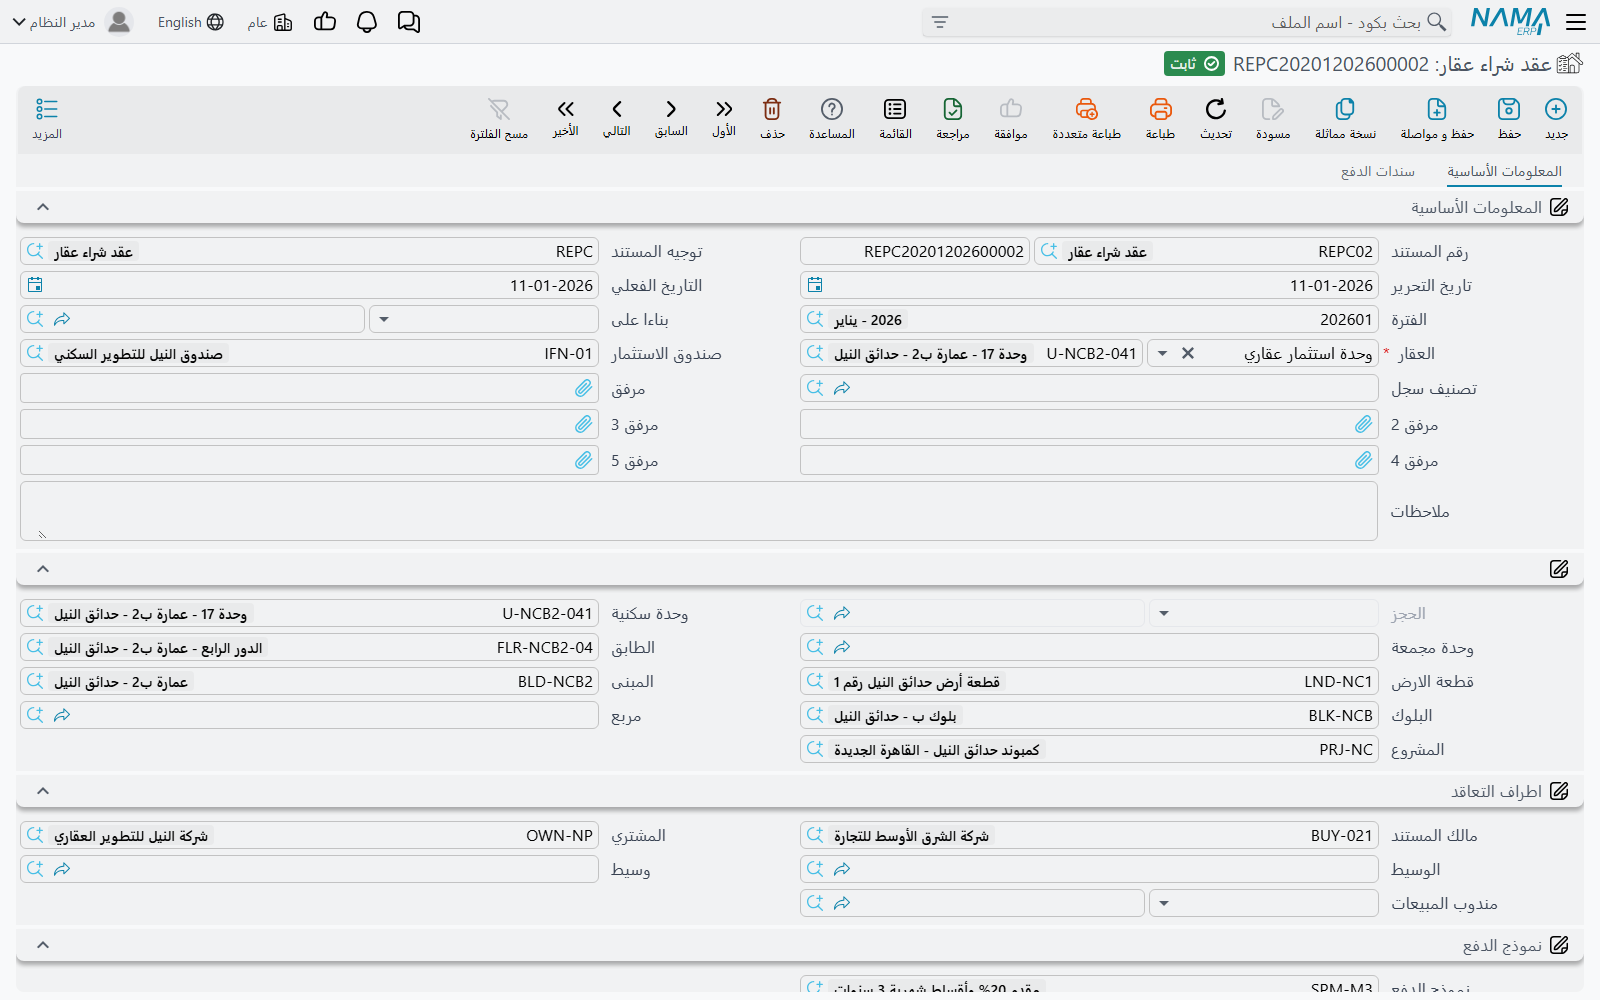
Task: Open بناءا على type dropdown
Action: point(384,320)
